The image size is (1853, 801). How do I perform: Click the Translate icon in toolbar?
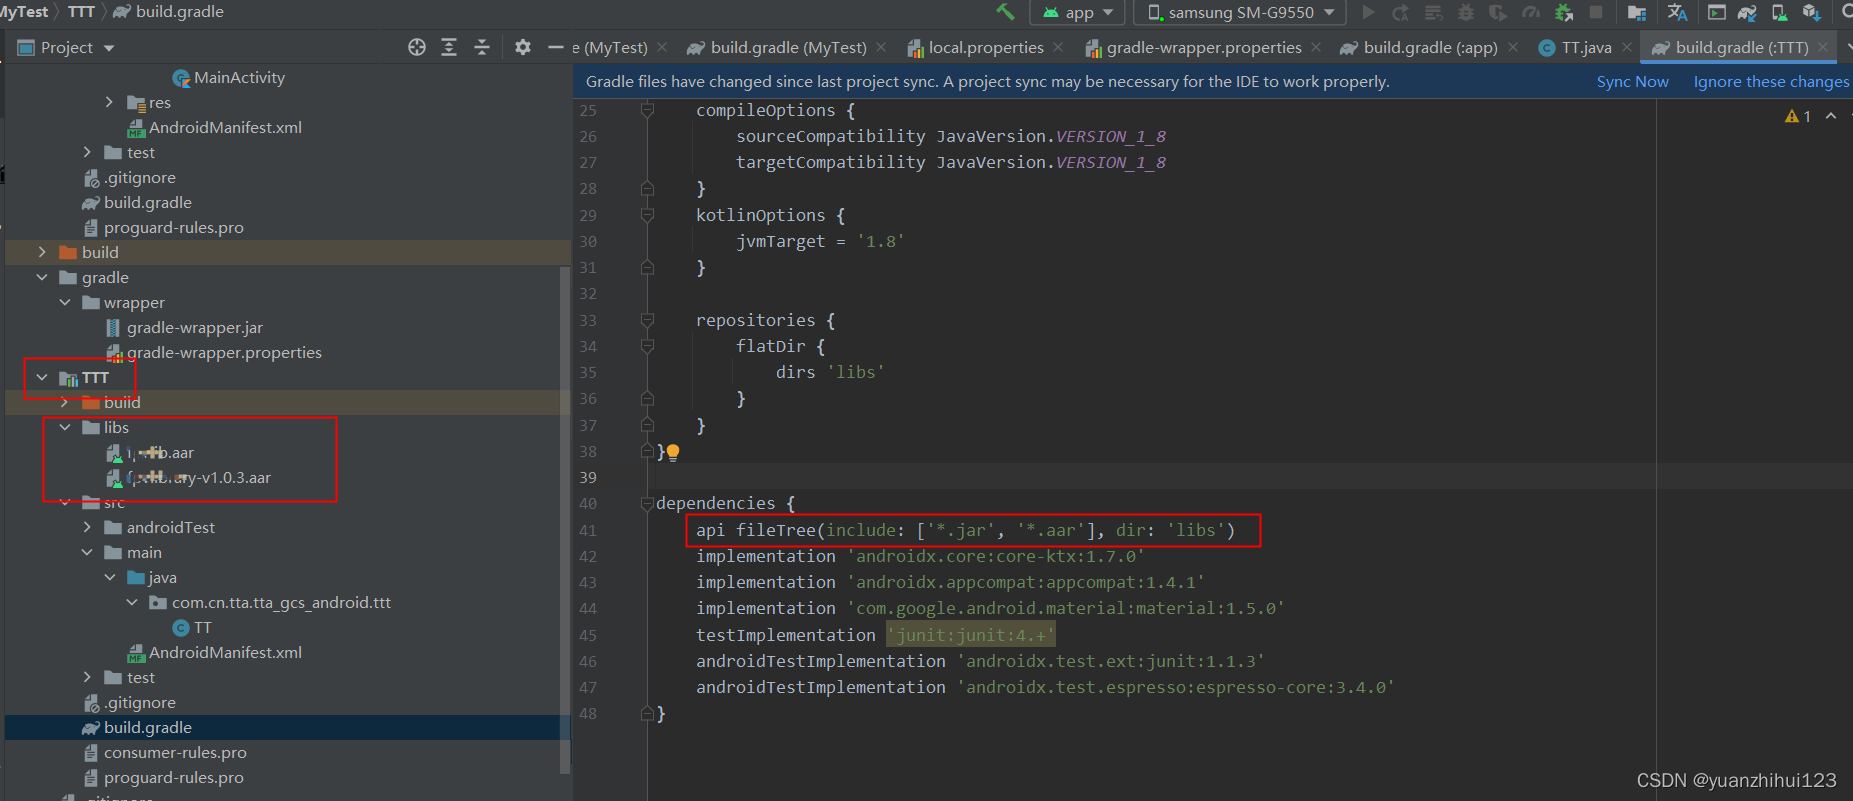click(x=1678, y=12)
